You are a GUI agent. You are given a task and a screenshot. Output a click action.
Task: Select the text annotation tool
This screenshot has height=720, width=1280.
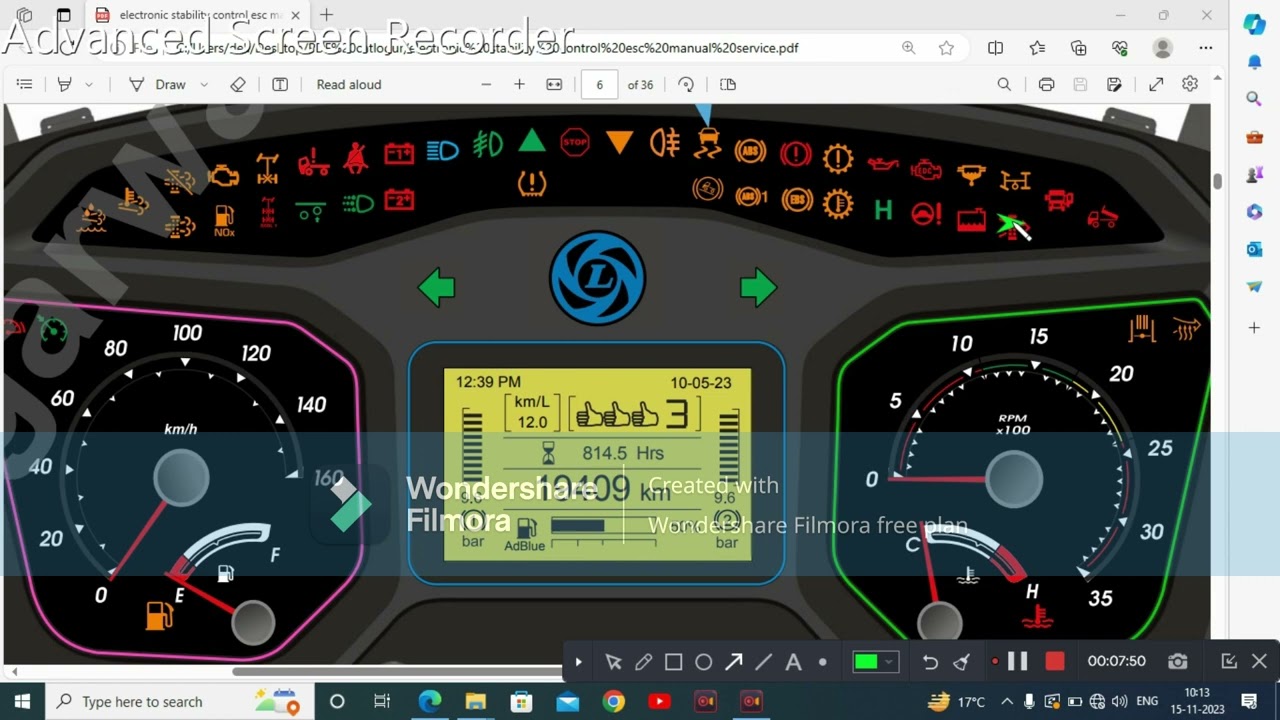pyautogui.click(x=793, y=662)
